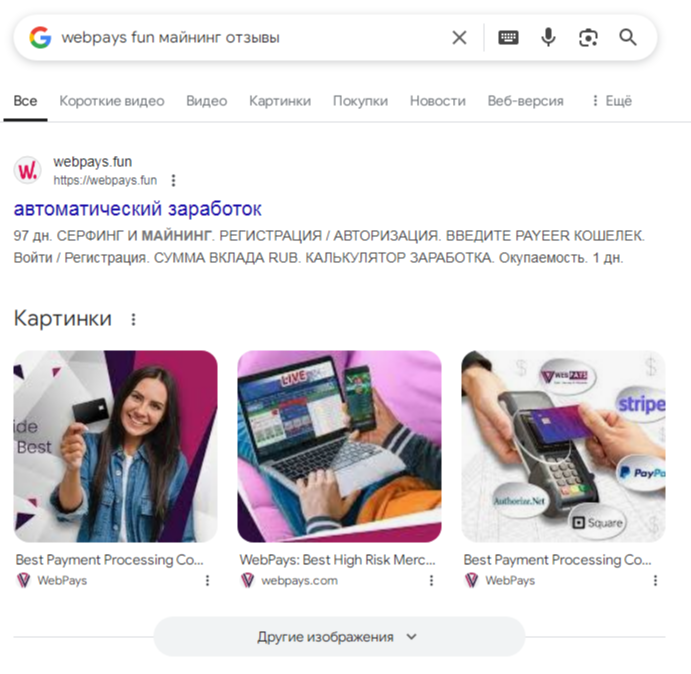Select the Короткие видео tab
The image size is (691, 674).
[112, 101]
